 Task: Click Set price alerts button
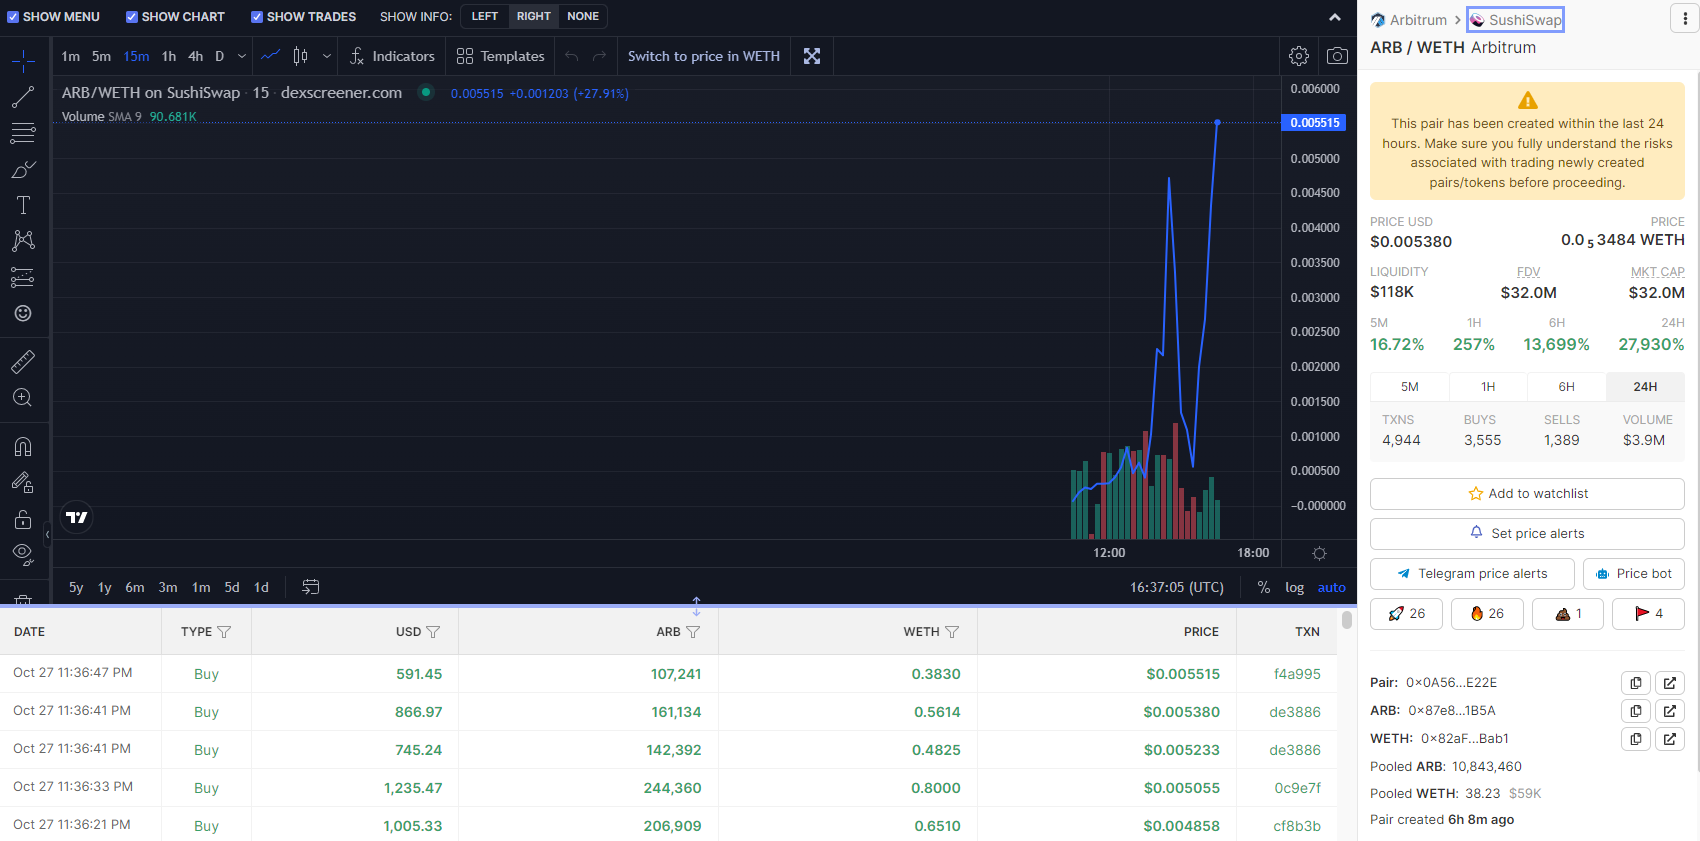tap(1527, 534)
